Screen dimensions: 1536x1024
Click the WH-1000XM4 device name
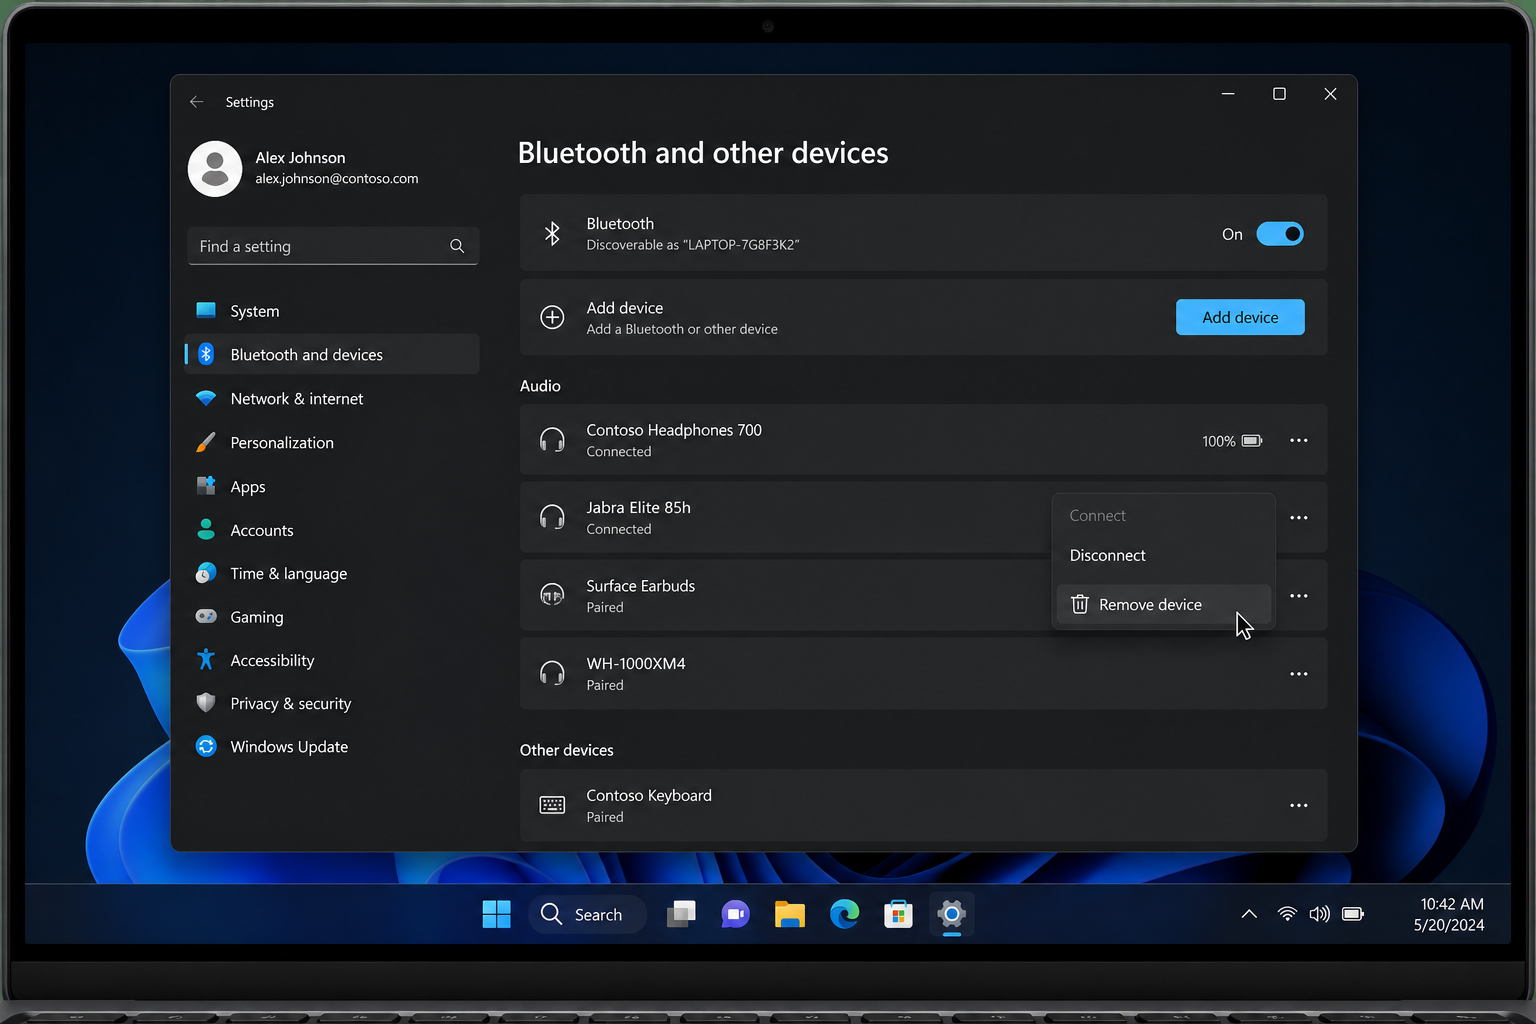[x=636, y=663]
